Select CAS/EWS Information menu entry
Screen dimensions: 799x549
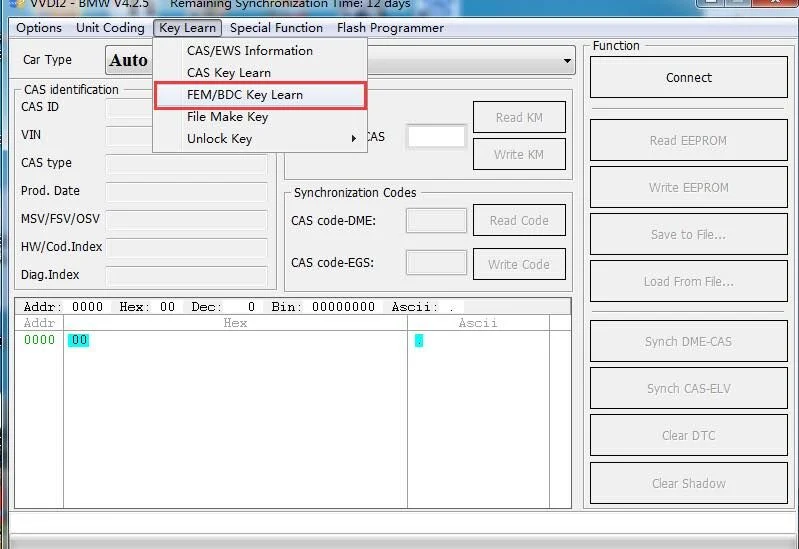[260, 51]
